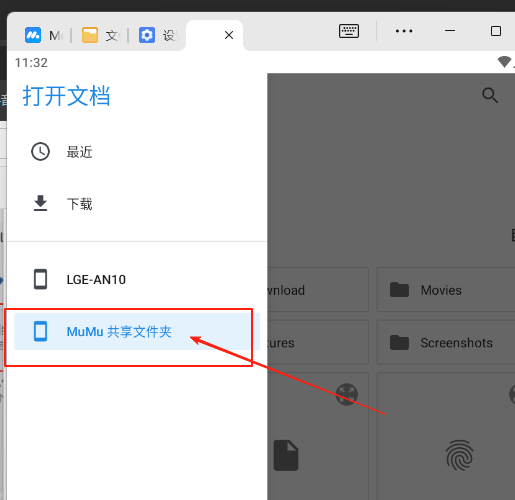Select the 下载 (Downloads) entry
Image resolution: width=515 pixels, height=500 pixels.
137,204
